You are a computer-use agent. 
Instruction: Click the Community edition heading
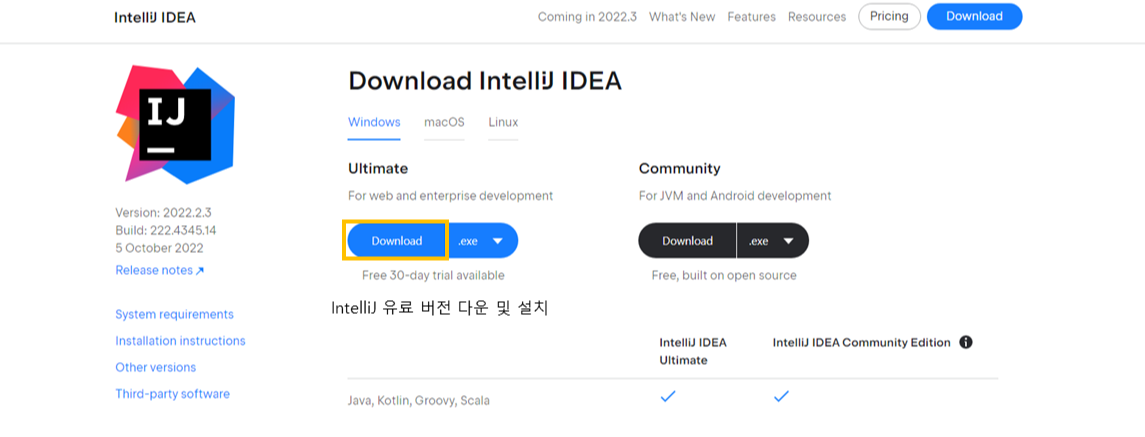(x=679, y=169)
